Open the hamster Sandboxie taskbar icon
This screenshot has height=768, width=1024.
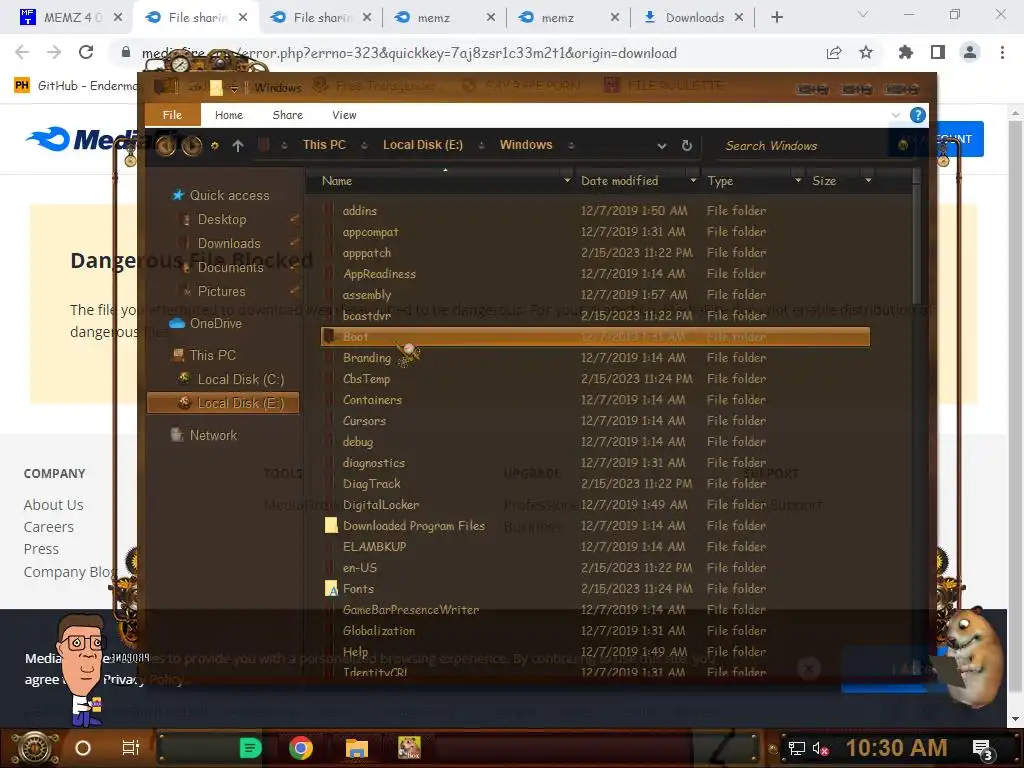click(x=409, y=748)
